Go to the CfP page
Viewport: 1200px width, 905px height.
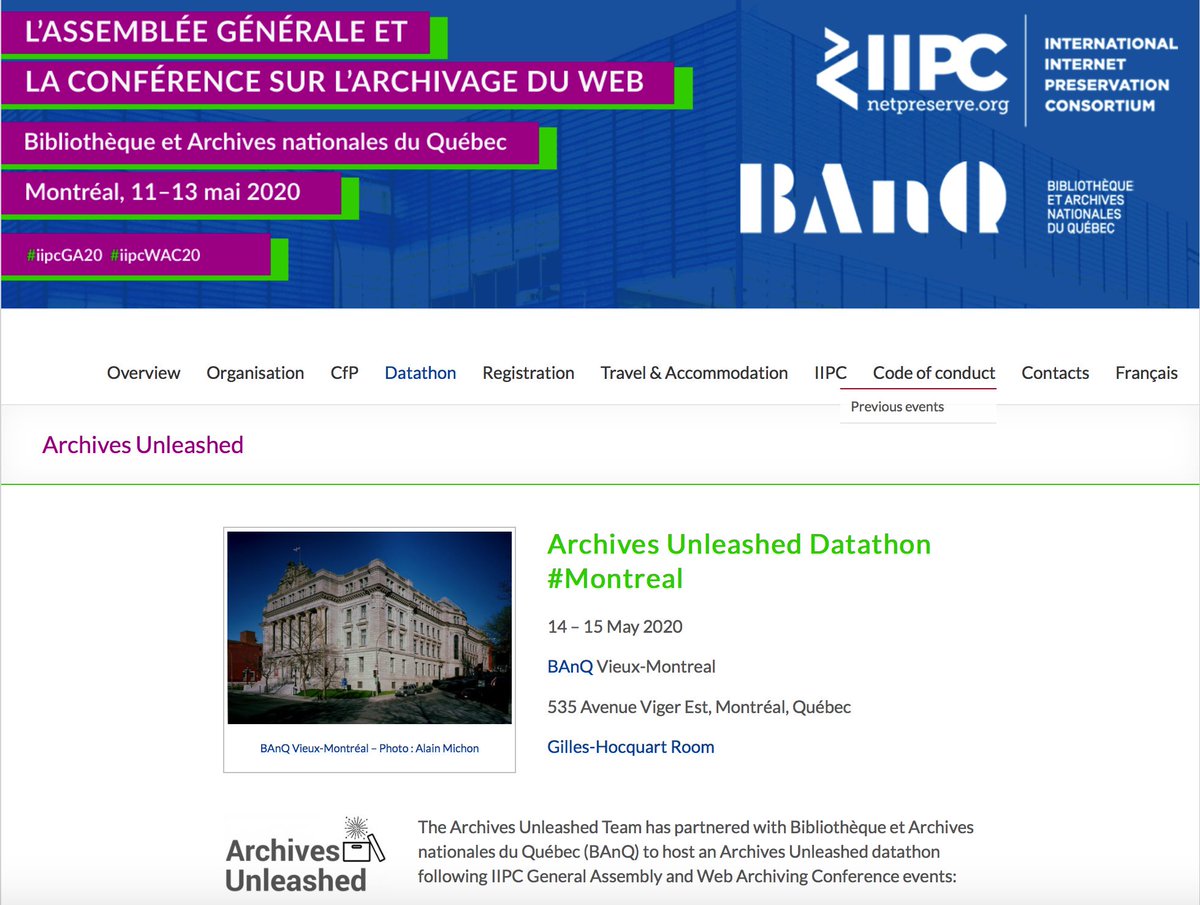pos(344,373)
